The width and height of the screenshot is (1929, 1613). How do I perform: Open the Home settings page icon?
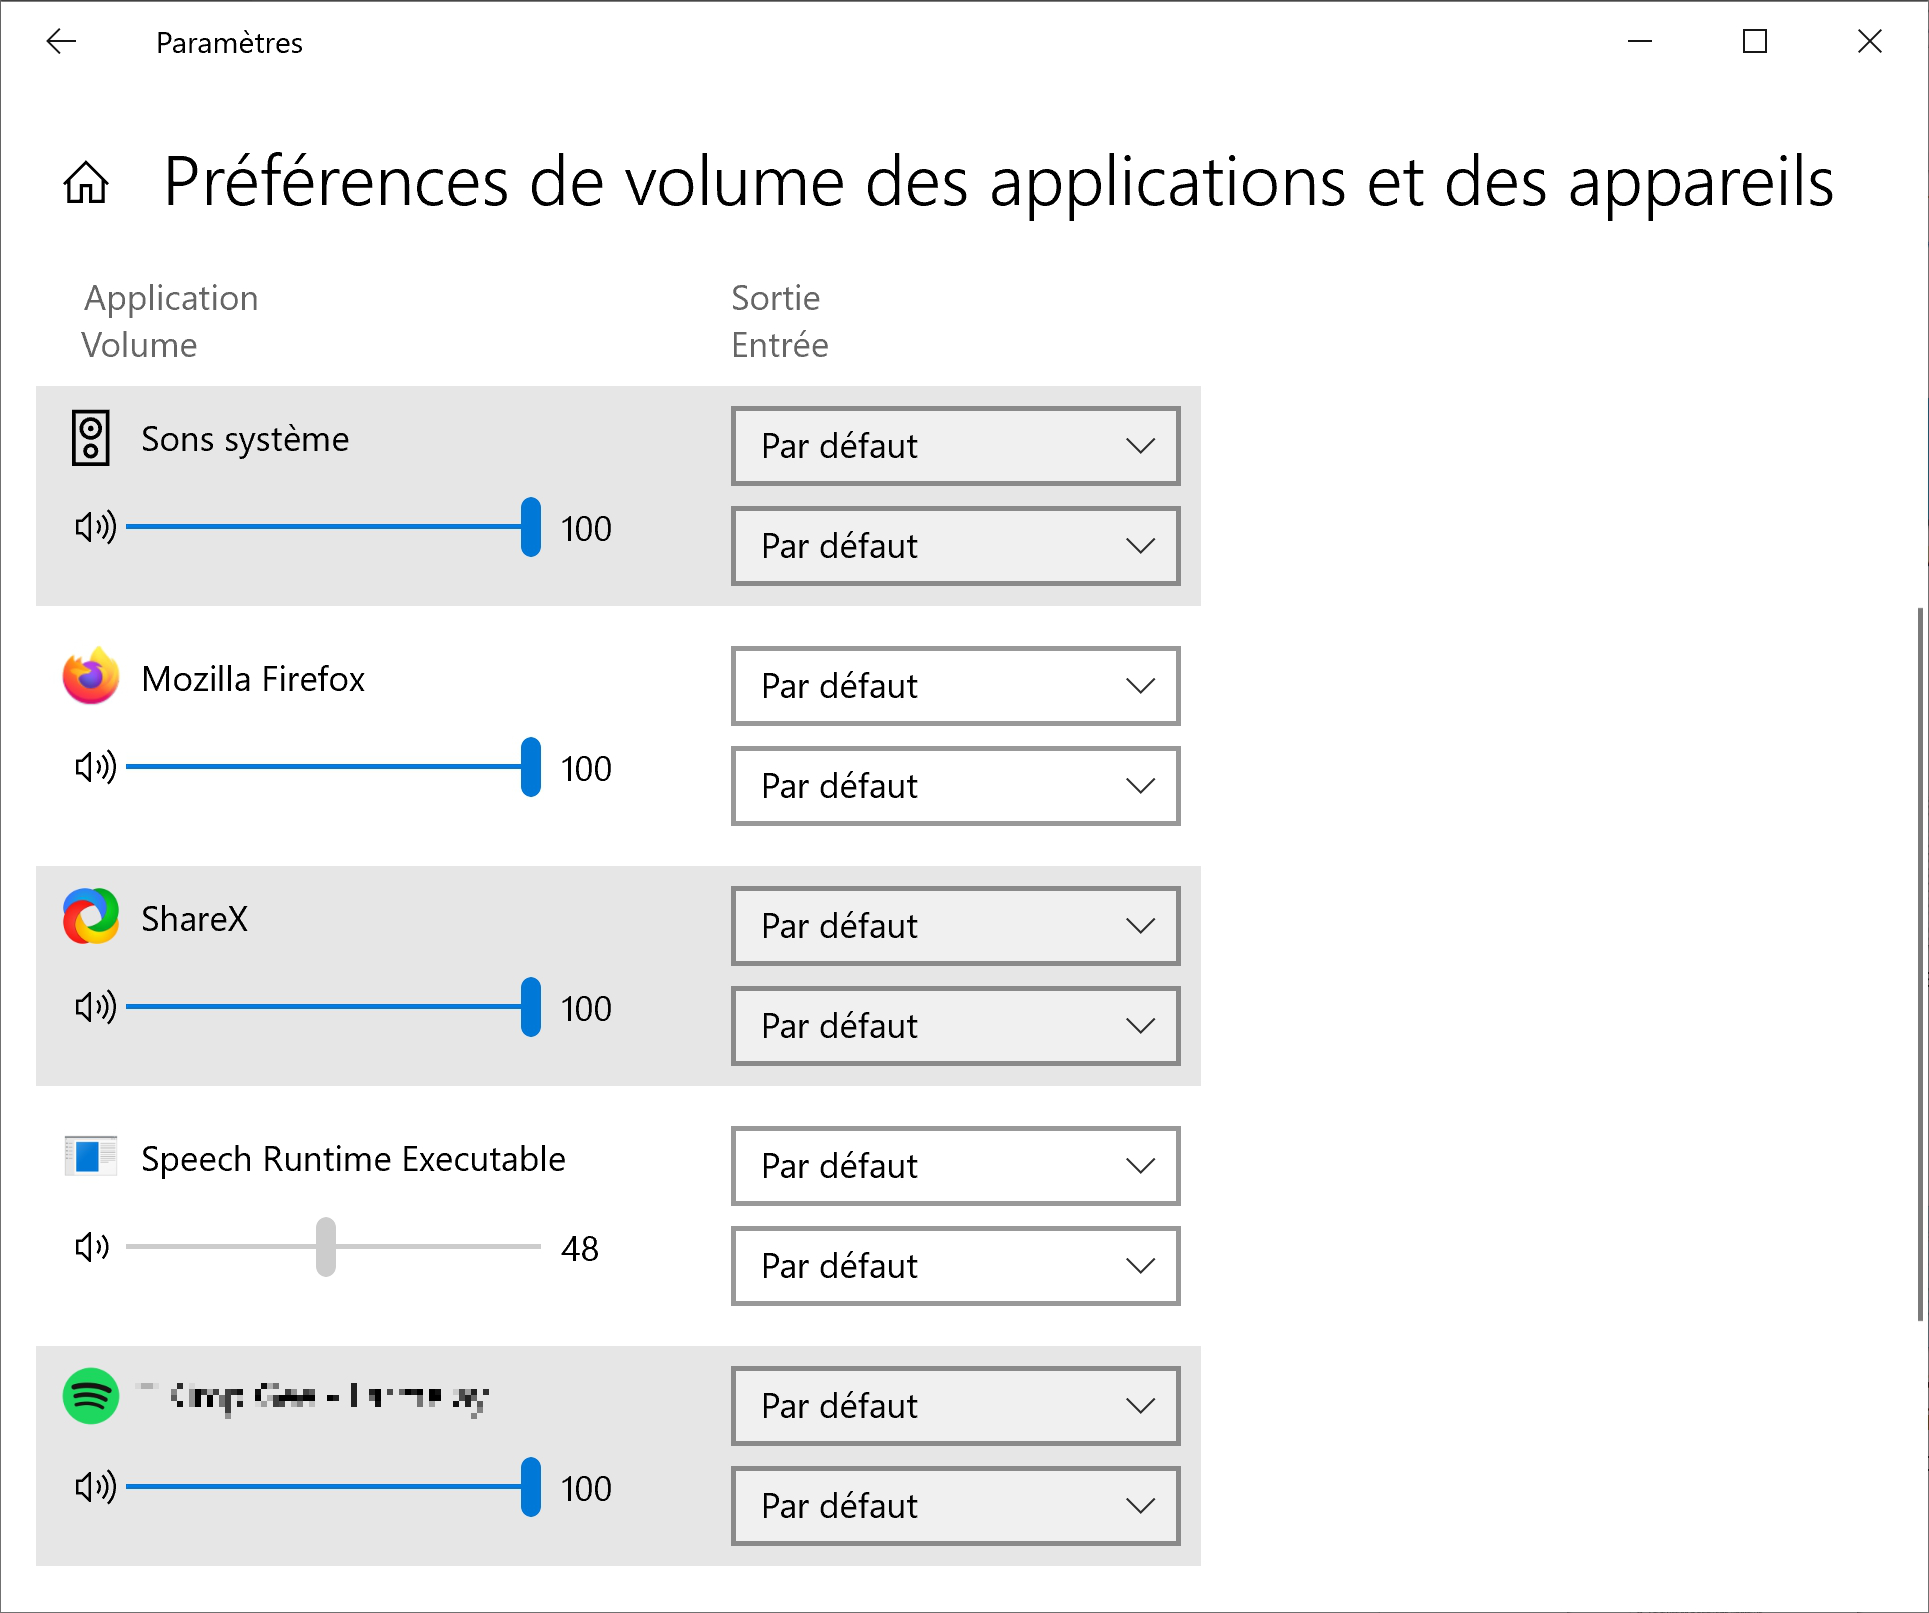pyautogui.click(x=86, y=183)
